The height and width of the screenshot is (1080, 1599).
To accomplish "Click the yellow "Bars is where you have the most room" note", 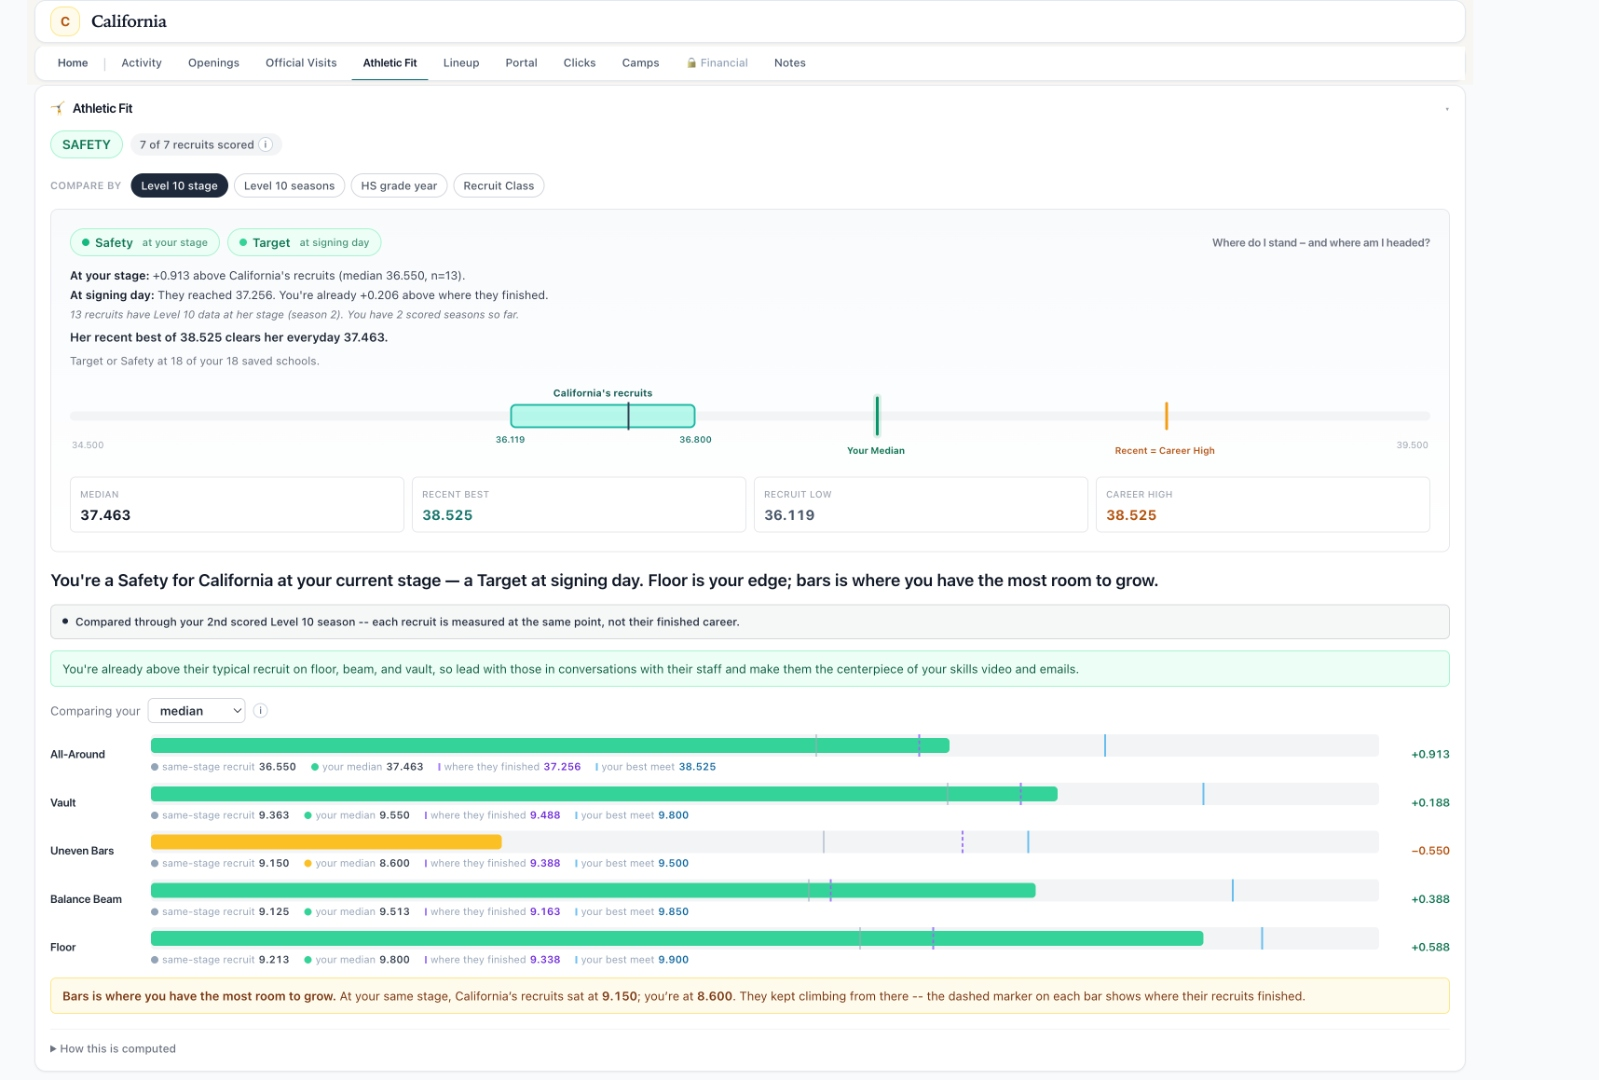I will click(750, 996).
